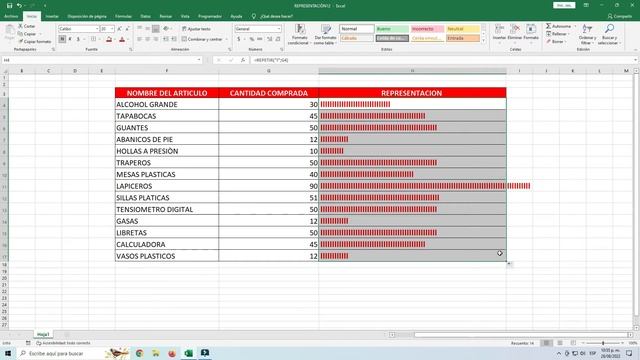Increase indent in alignment group

(174, 39)
